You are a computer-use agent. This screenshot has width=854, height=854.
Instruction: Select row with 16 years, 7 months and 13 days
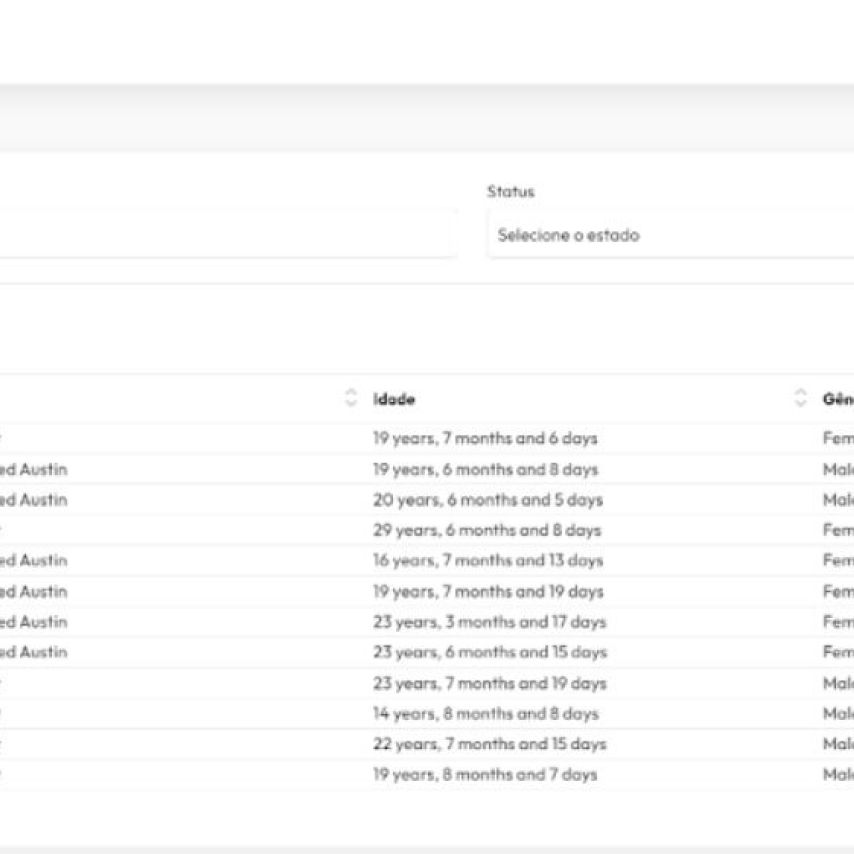click(487, 560)
